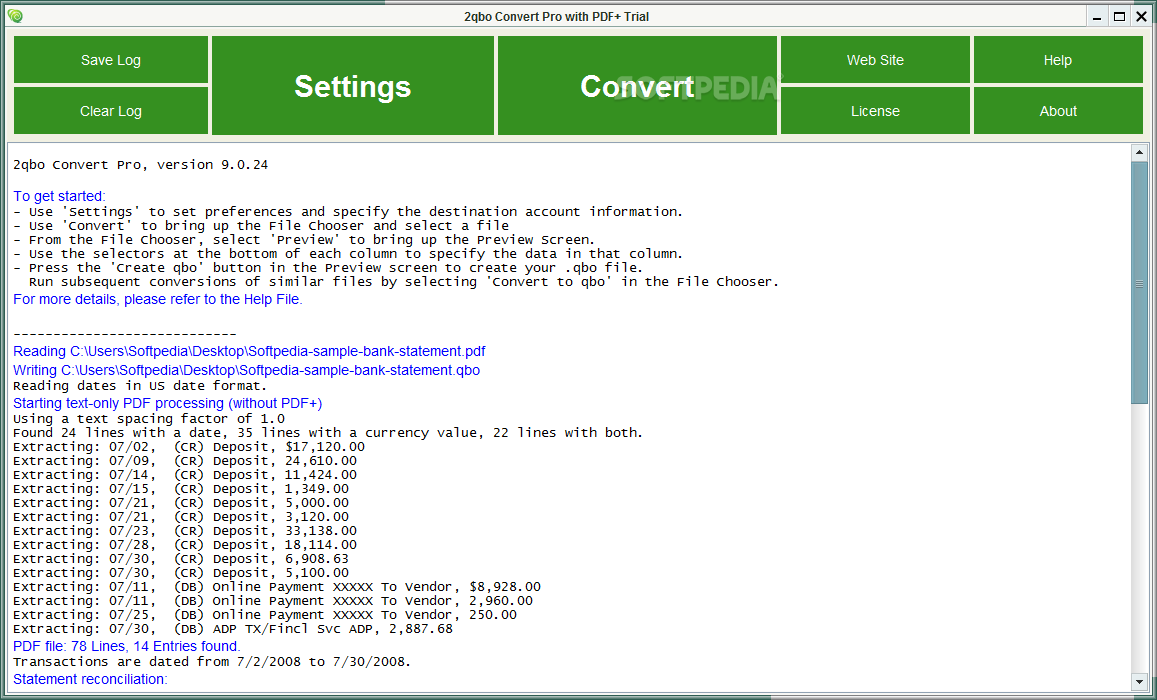1157x700 pixels.
Task: Click 'Transactions are dated from 7/2/2008' line
Action: point(212,662)
